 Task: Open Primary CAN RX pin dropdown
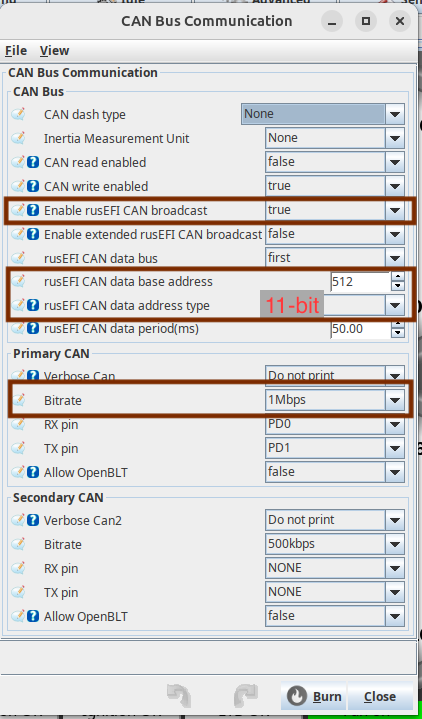coord(335,424)
